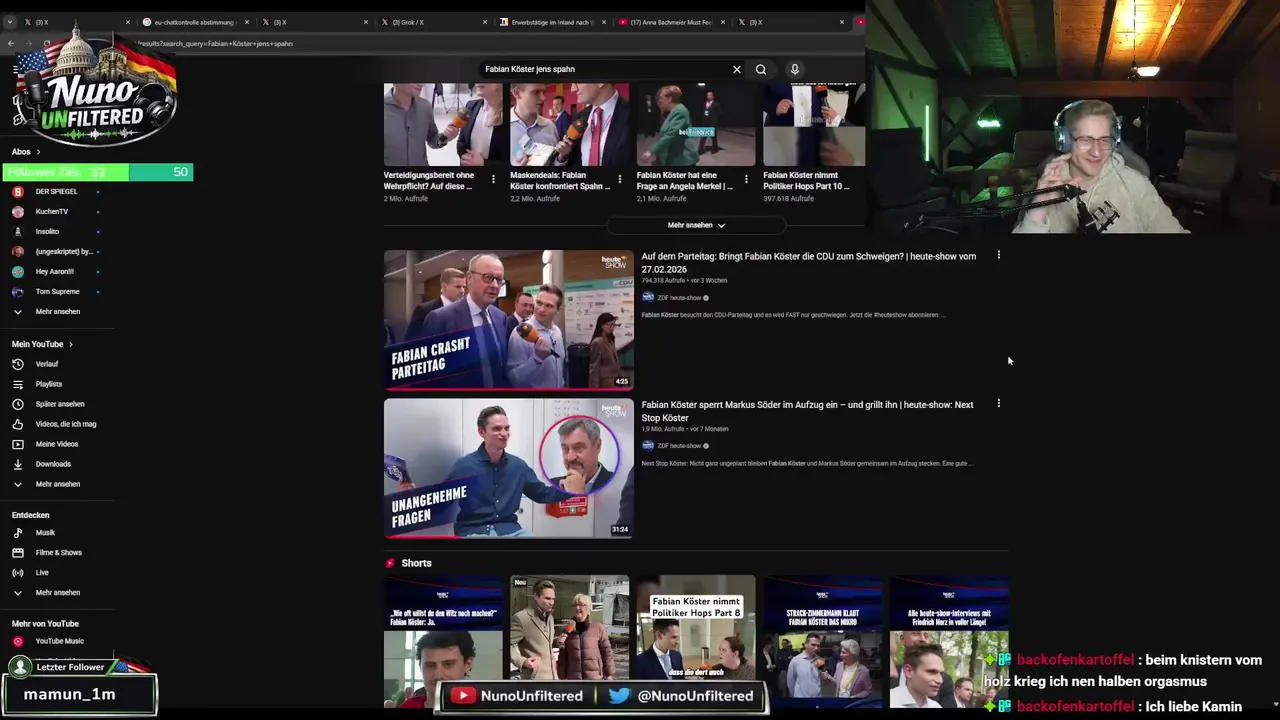The height and width of the screenshot is (720, 1280).
Task: Open options menu for the Wehrpflicht shelf video
Action: point(493,179)
